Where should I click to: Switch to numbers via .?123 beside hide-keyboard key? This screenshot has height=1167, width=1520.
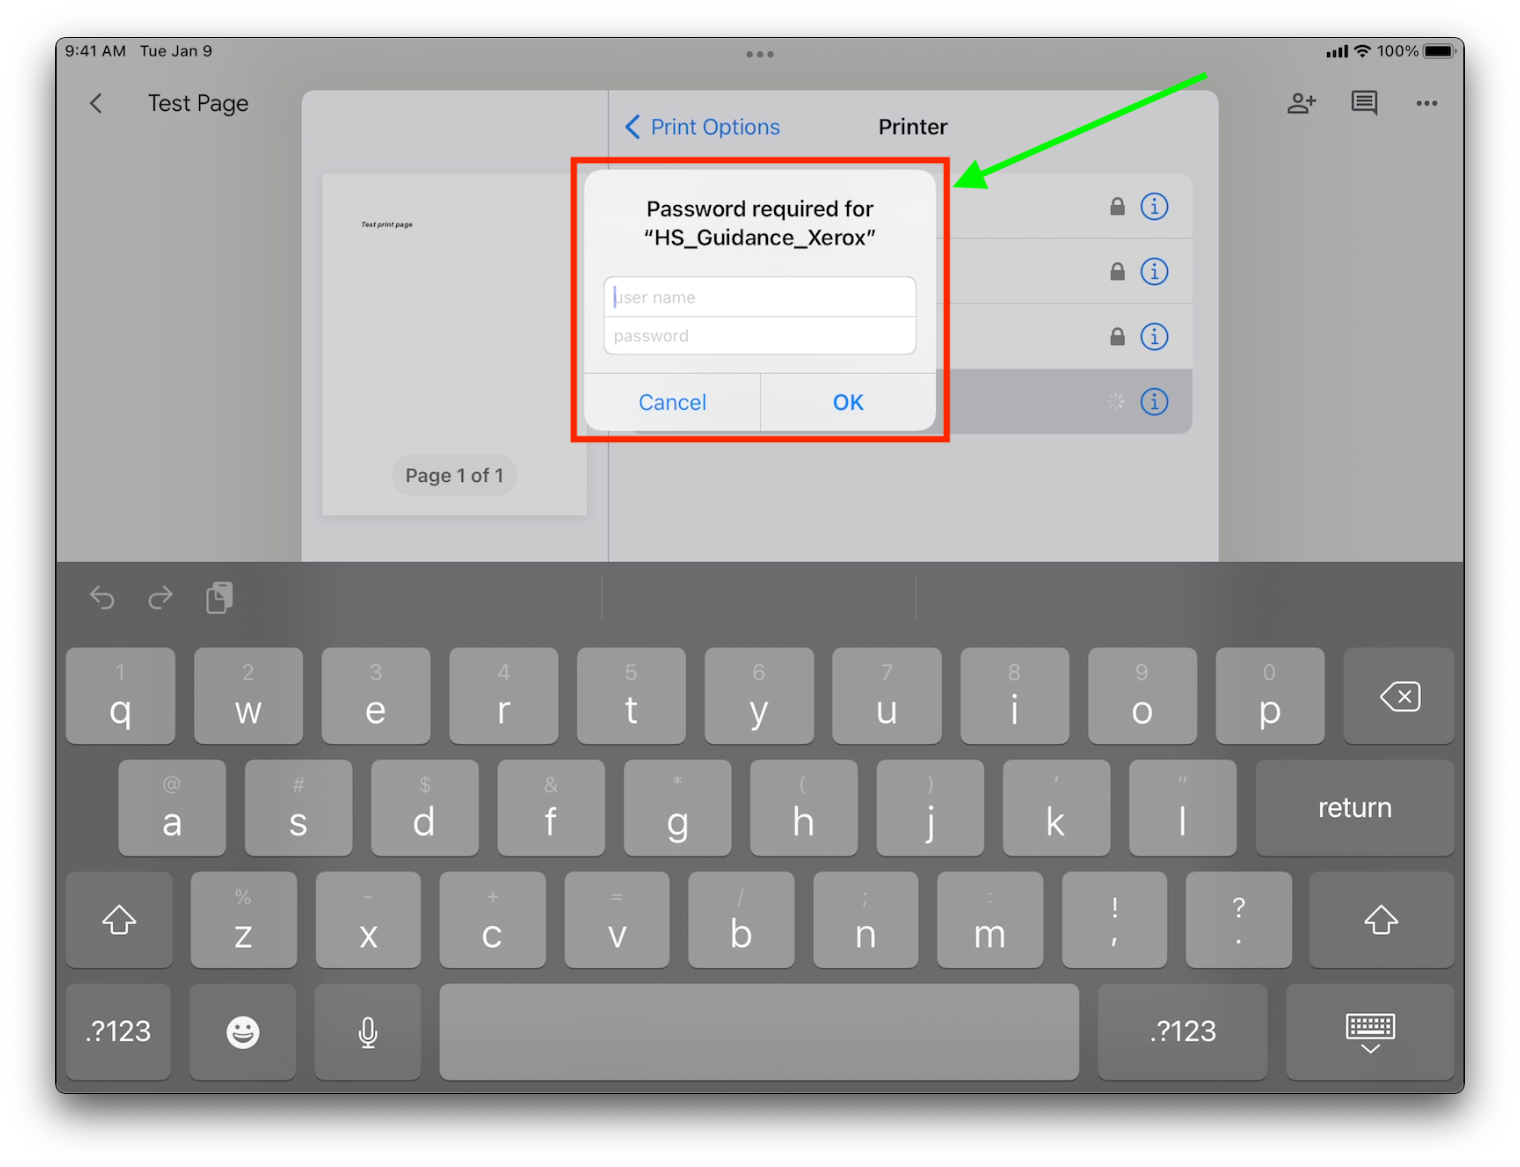point(1183,1032)
